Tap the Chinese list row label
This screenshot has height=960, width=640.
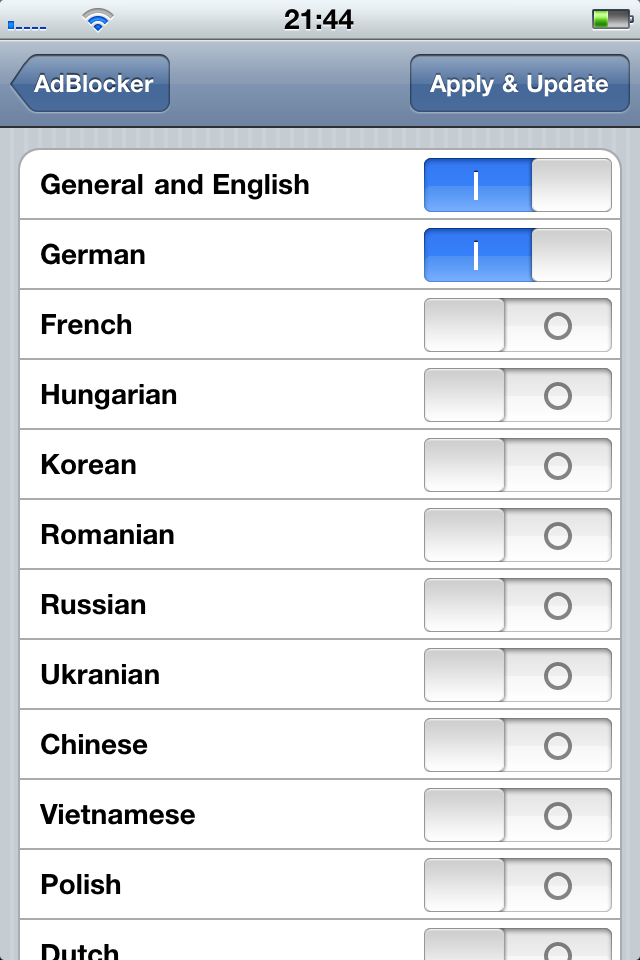[x=94, y=745]
